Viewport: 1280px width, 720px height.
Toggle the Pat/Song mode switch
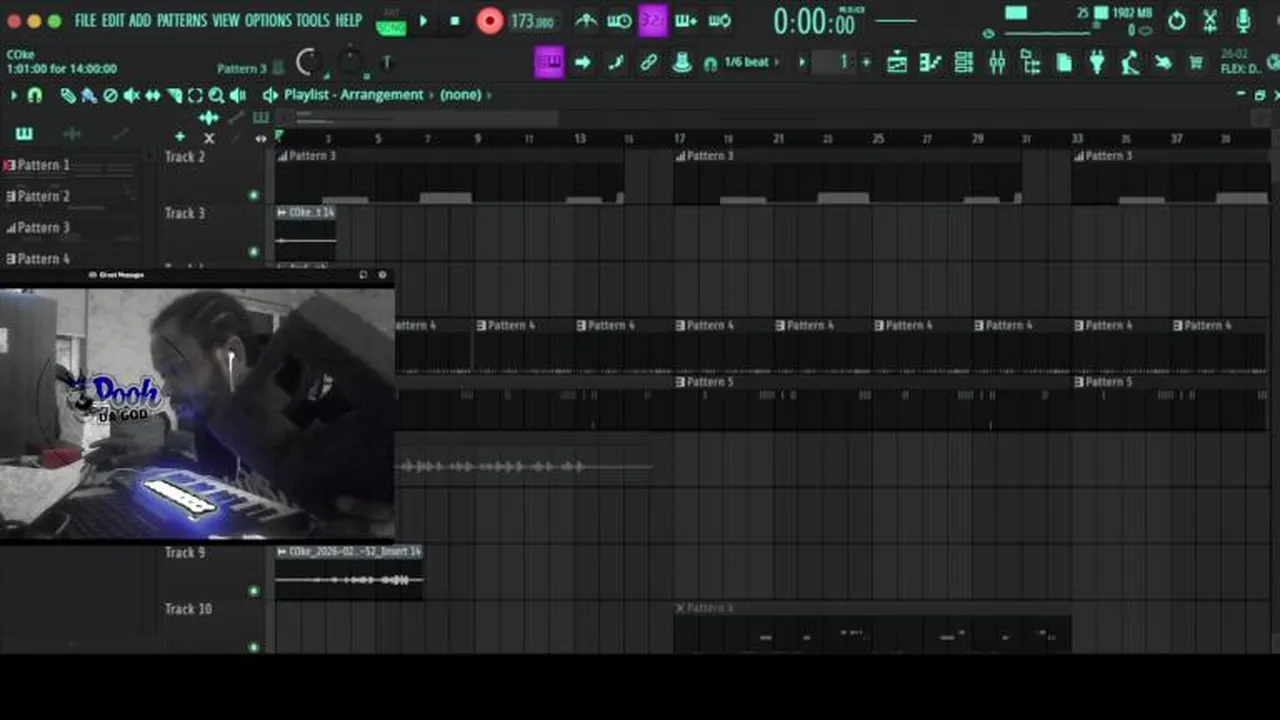coord(391,21)
